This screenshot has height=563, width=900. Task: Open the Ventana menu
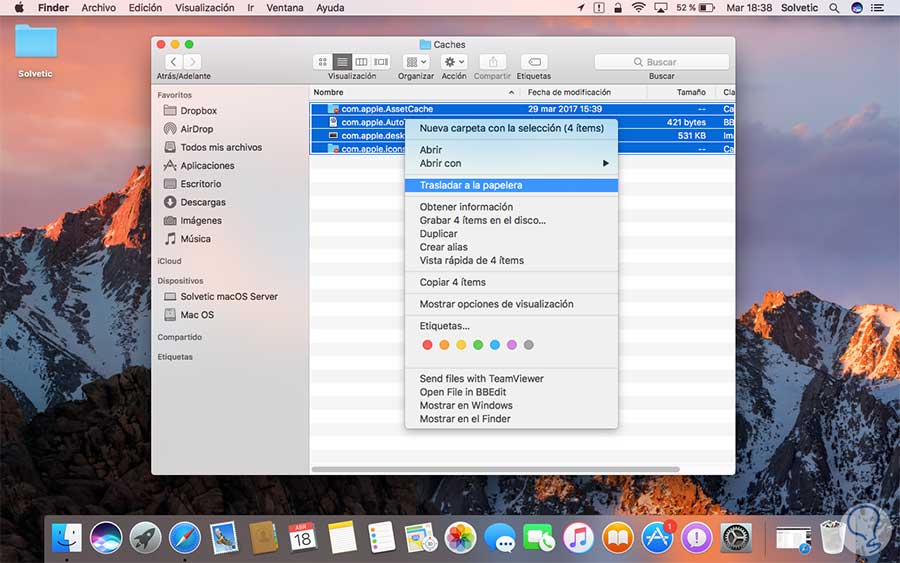285,7
